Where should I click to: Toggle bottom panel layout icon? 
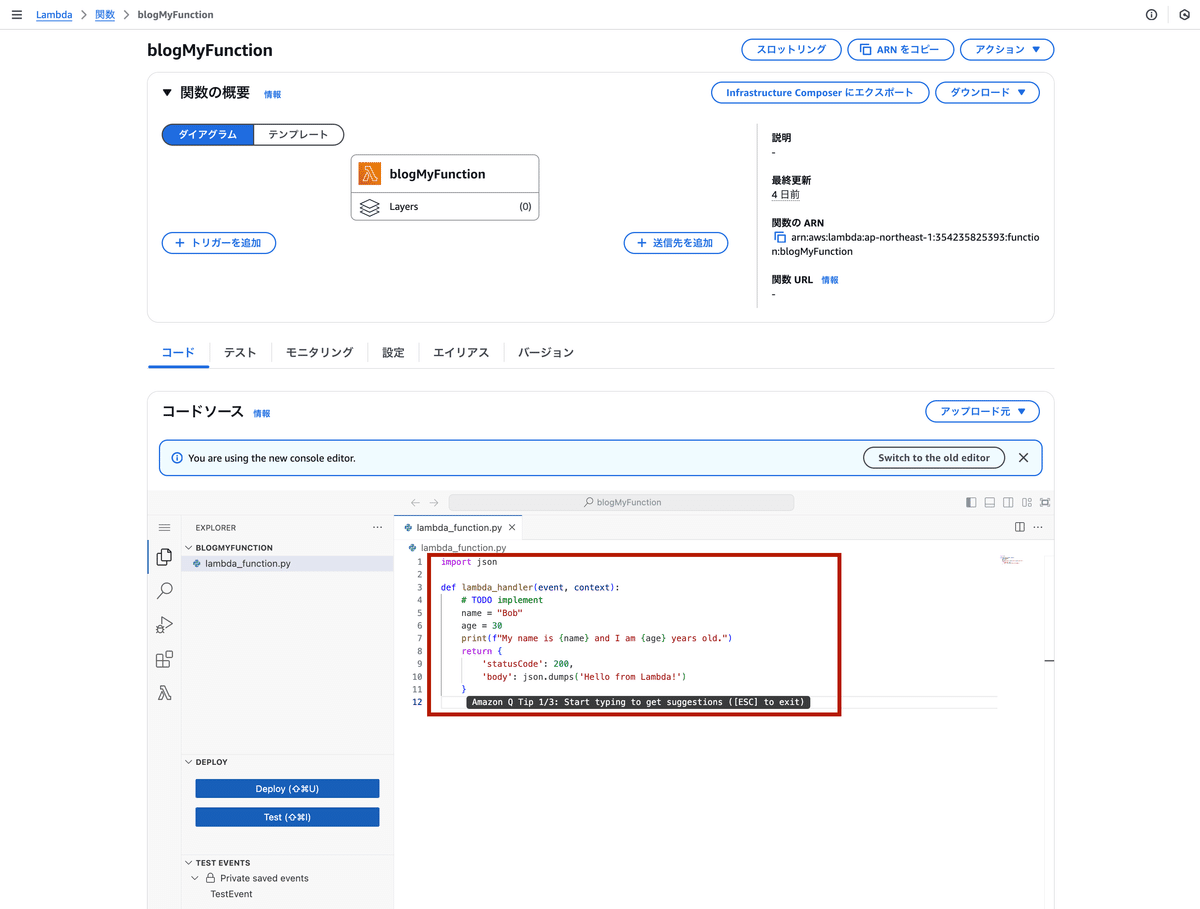point(990,502)
